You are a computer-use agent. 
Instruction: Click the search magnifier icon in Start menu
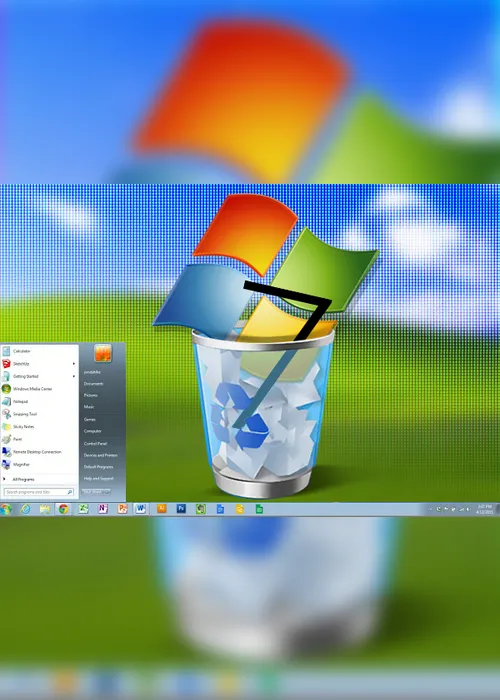point(70,492)
